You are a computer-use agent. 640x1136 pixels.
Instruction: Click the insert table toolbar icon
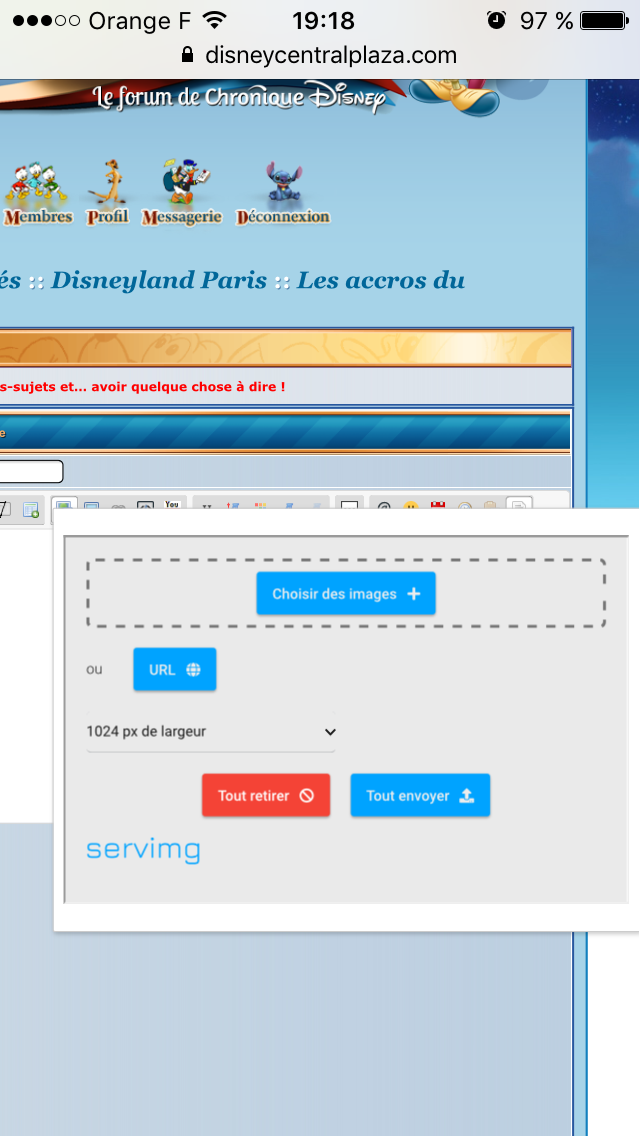(x=30, y=510)
